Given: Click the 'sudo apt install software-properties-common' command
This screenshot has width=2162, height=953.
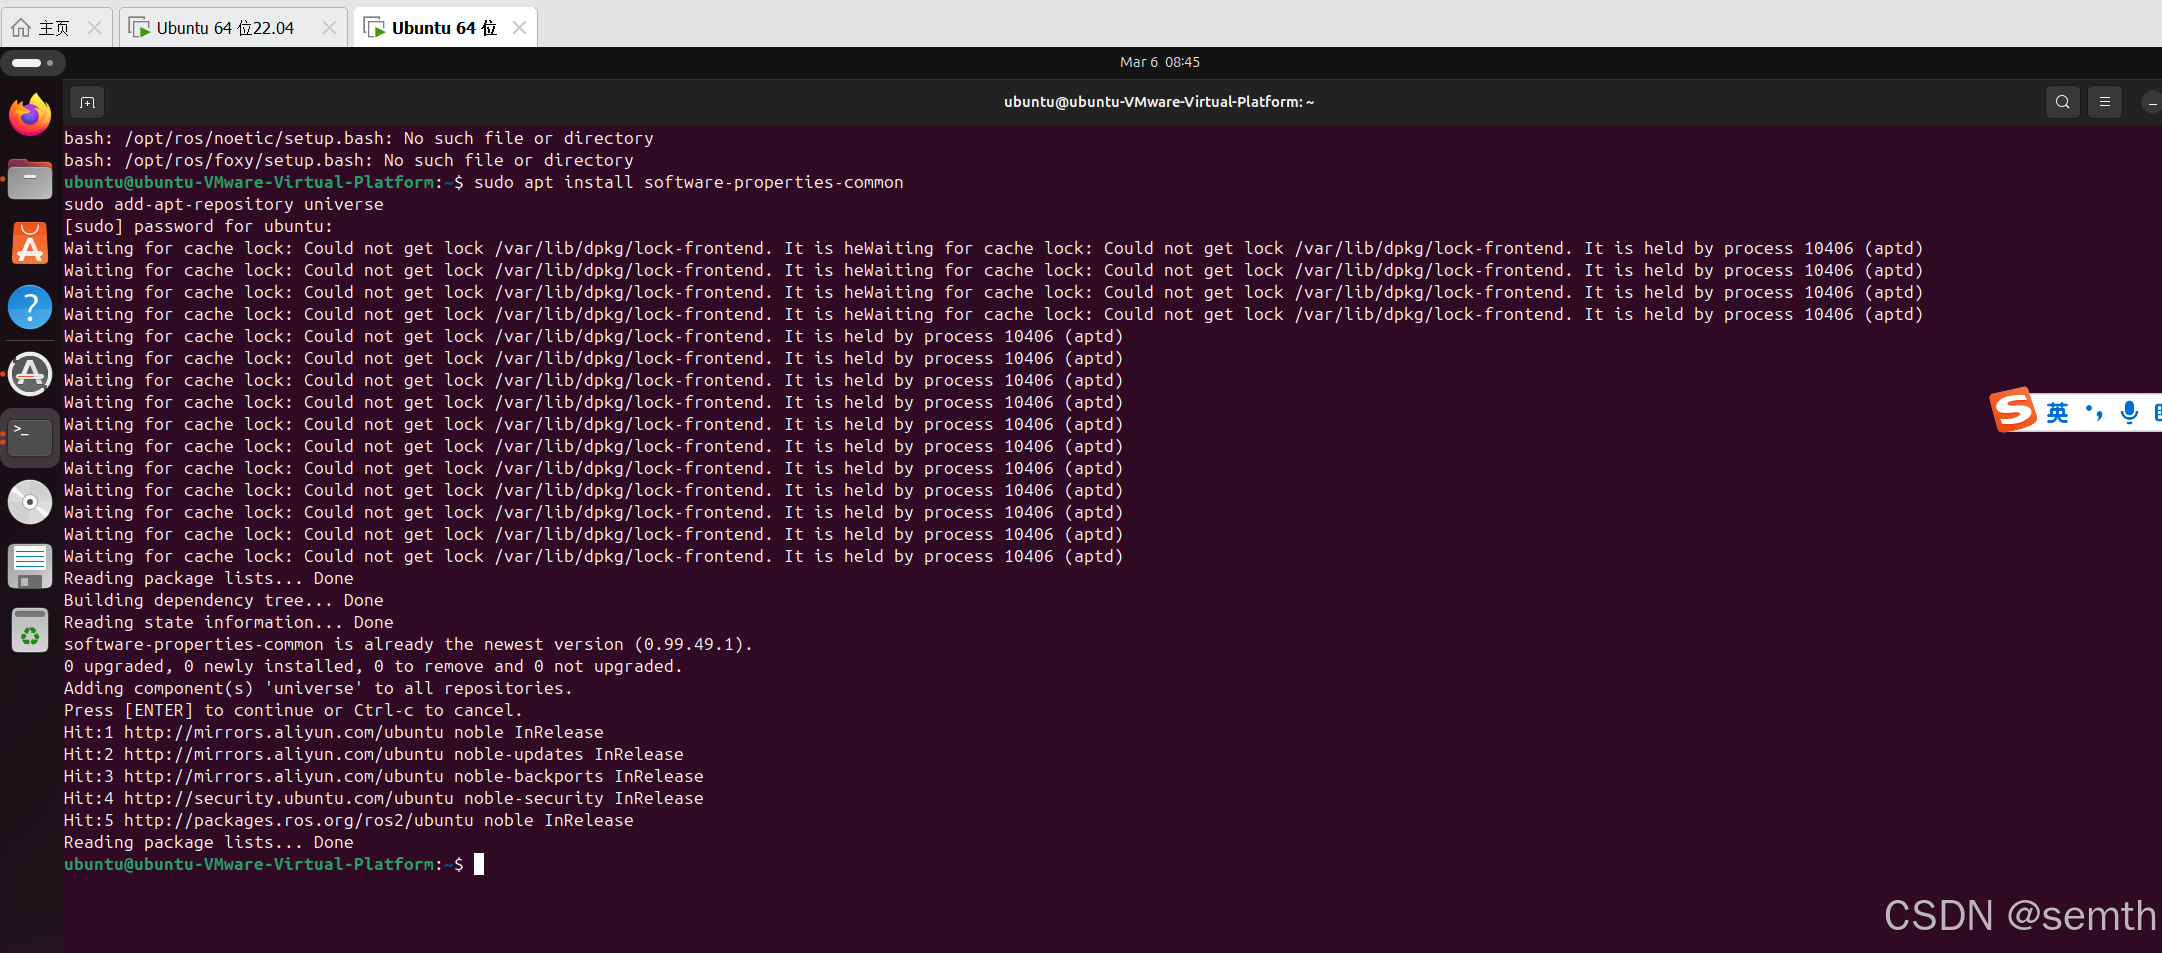Looking at the screenshot, I should (x=688, y=182).
